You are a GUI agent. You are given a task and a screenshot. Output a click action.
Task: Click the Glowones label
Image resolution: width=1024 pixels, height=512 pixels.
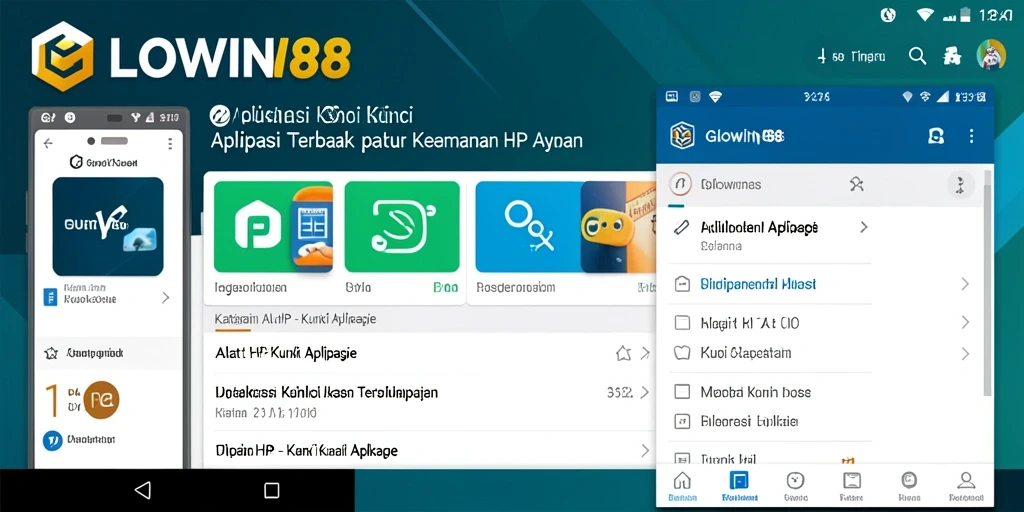click(730, 185)
